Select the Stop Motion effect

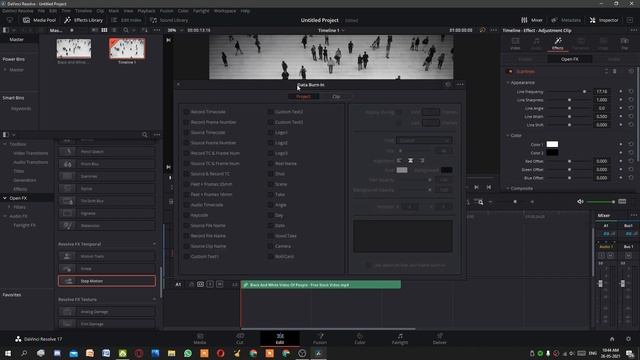tap(107, 281)
